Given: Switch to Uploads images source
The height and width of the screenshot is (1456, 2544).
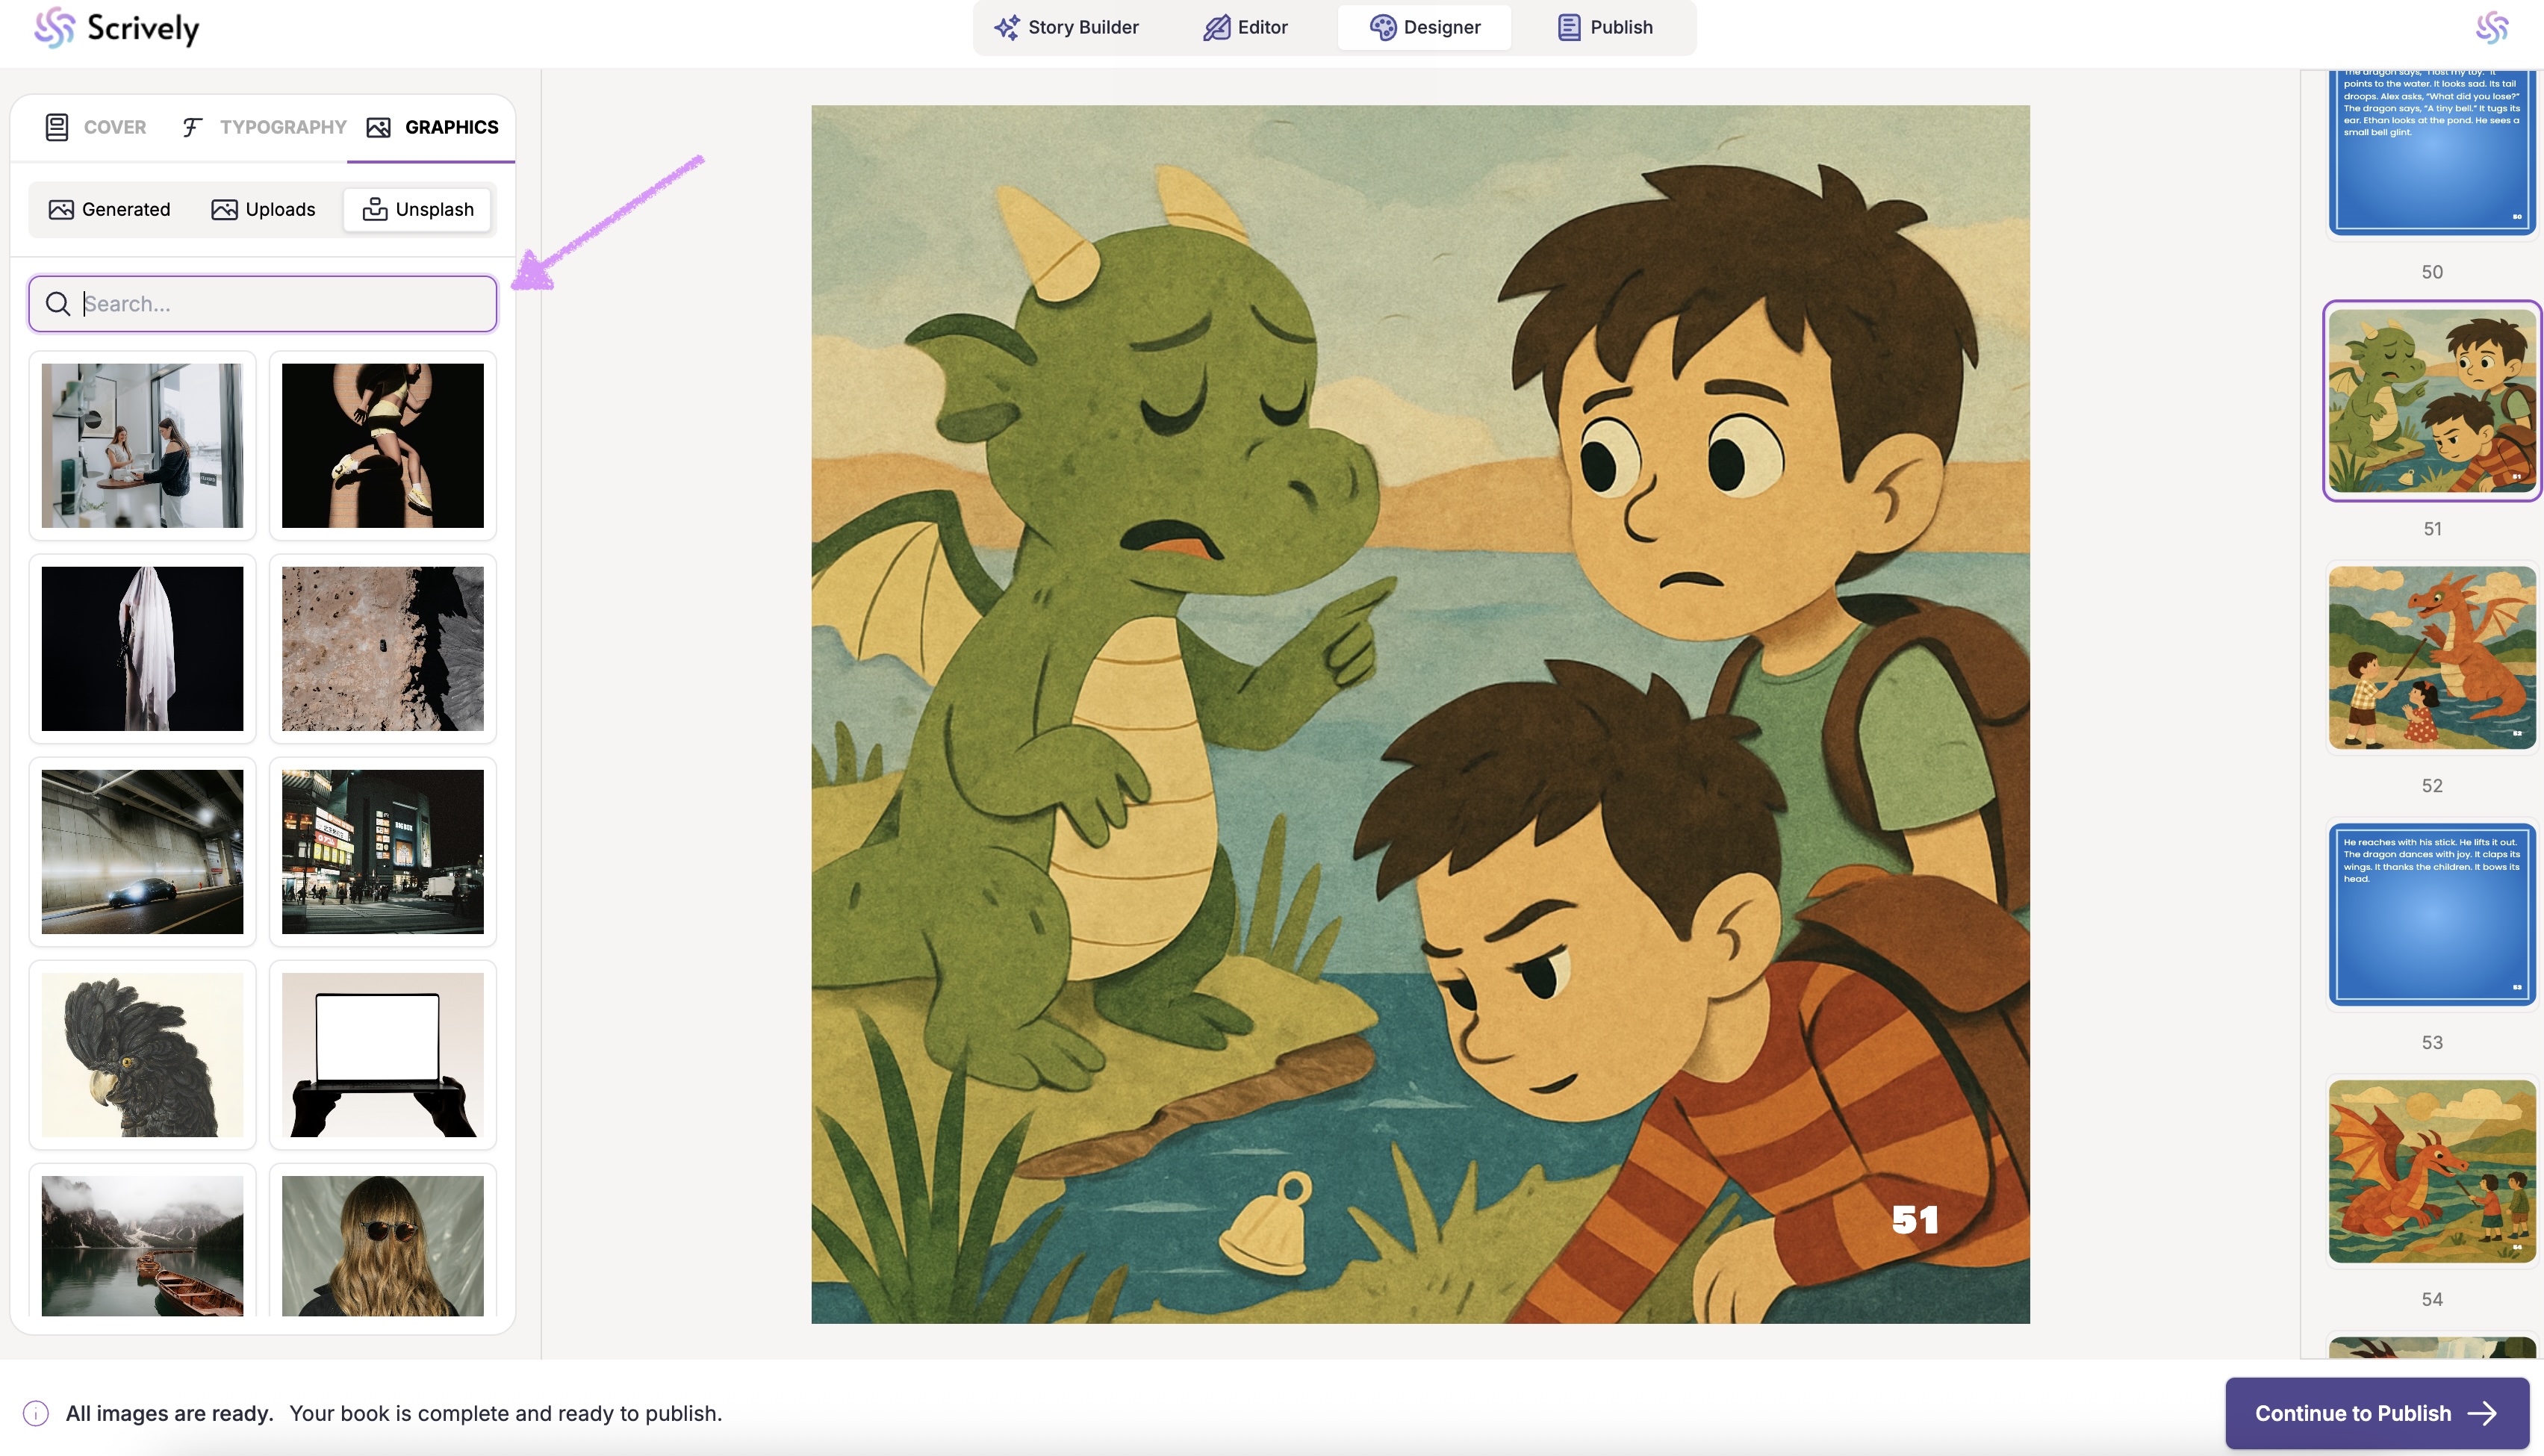Looking at the screenshot, I should (264, 209).
